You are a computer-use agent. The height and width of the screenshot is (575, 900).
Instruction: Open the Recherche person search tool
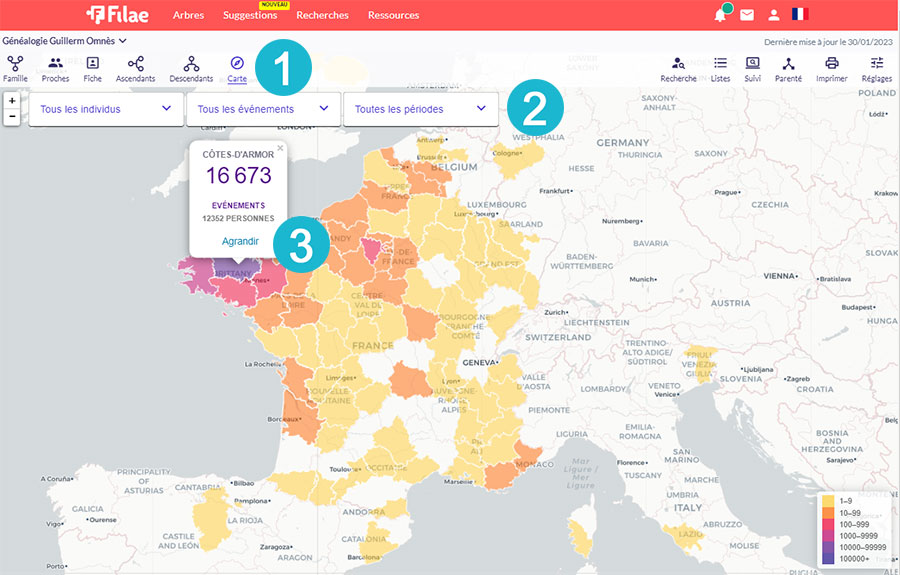[678, 67]
